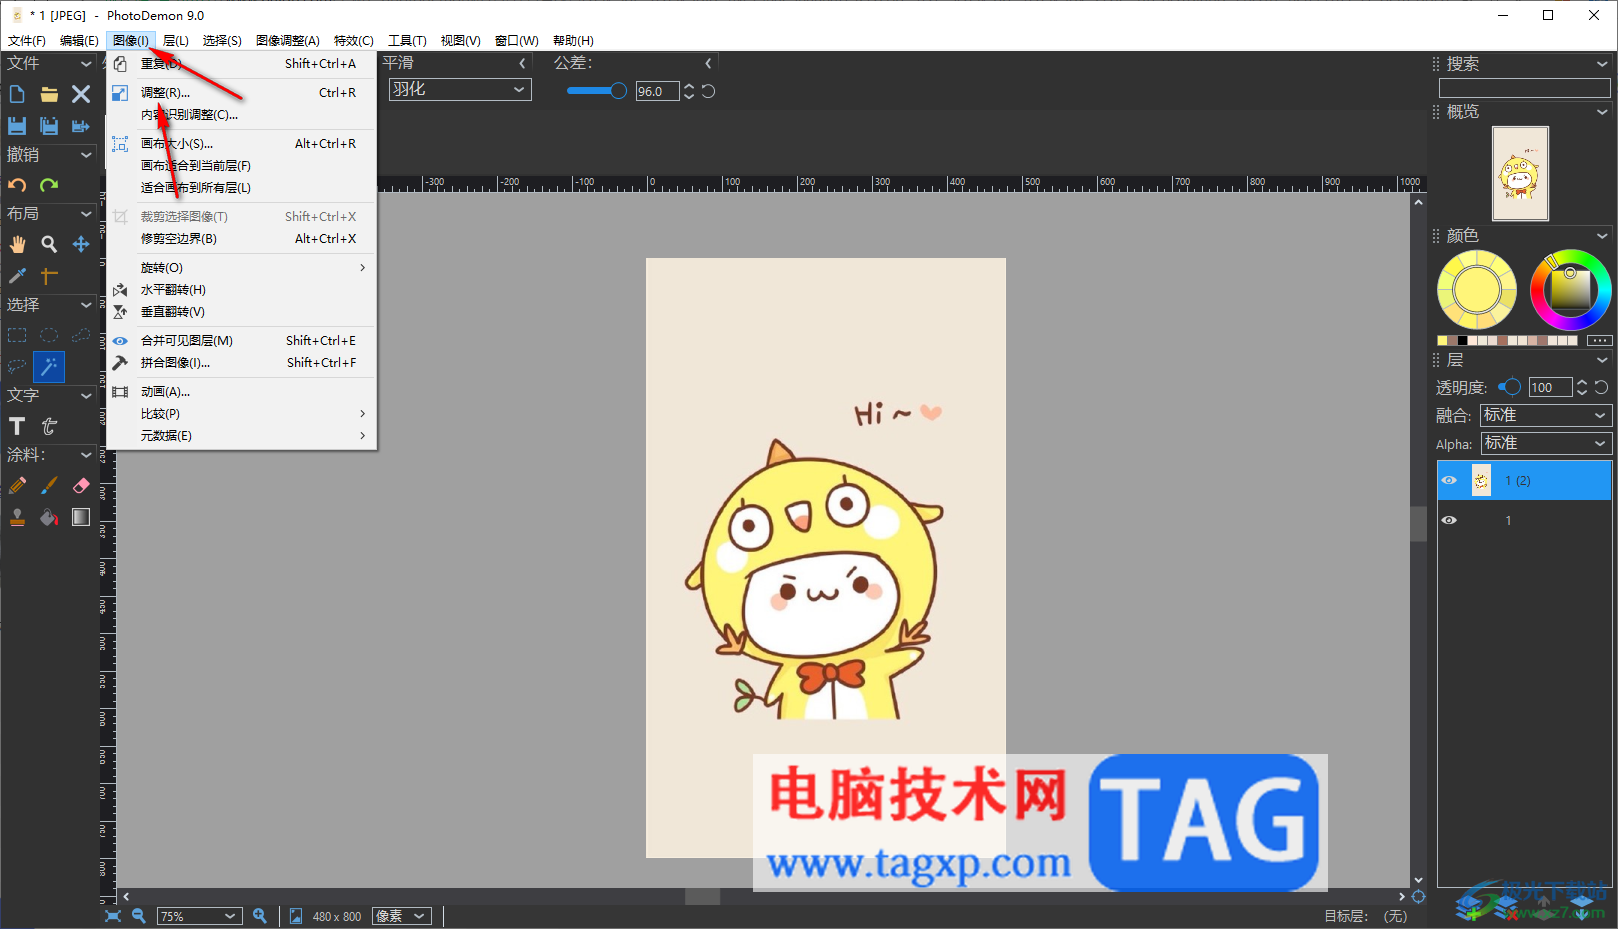Open the 75% zoom level dropdown
This screenshot has height=929, width=1618.
point(200,916)
